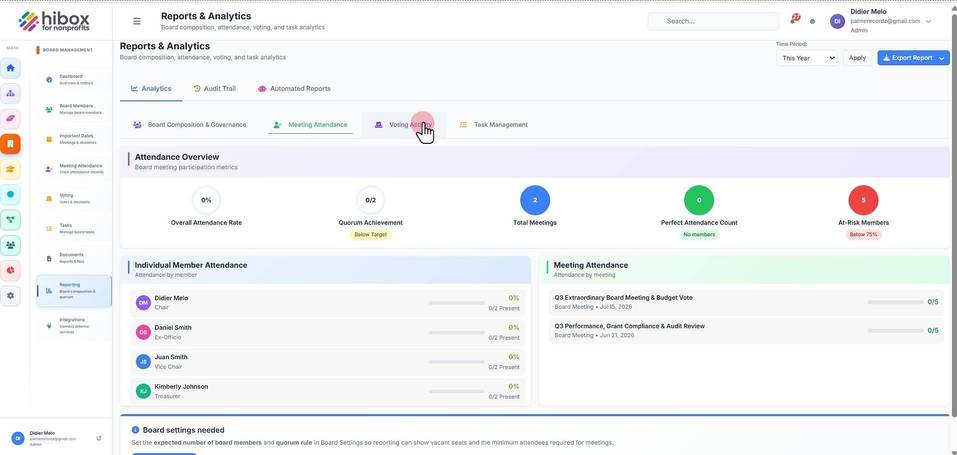
Task: Open the Automated Reports tab
Action: point(294,89)
